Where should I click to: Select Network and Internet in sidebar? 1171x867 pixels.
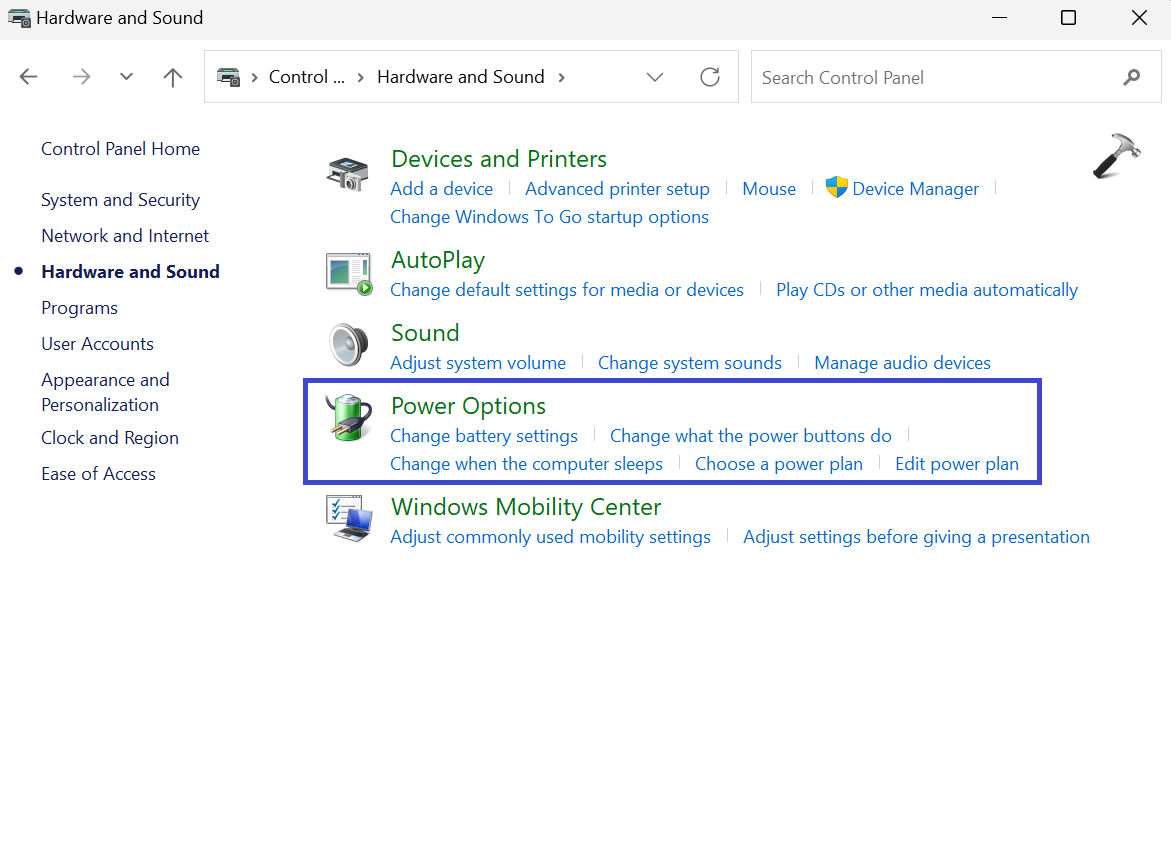click(x=125, y=236)
